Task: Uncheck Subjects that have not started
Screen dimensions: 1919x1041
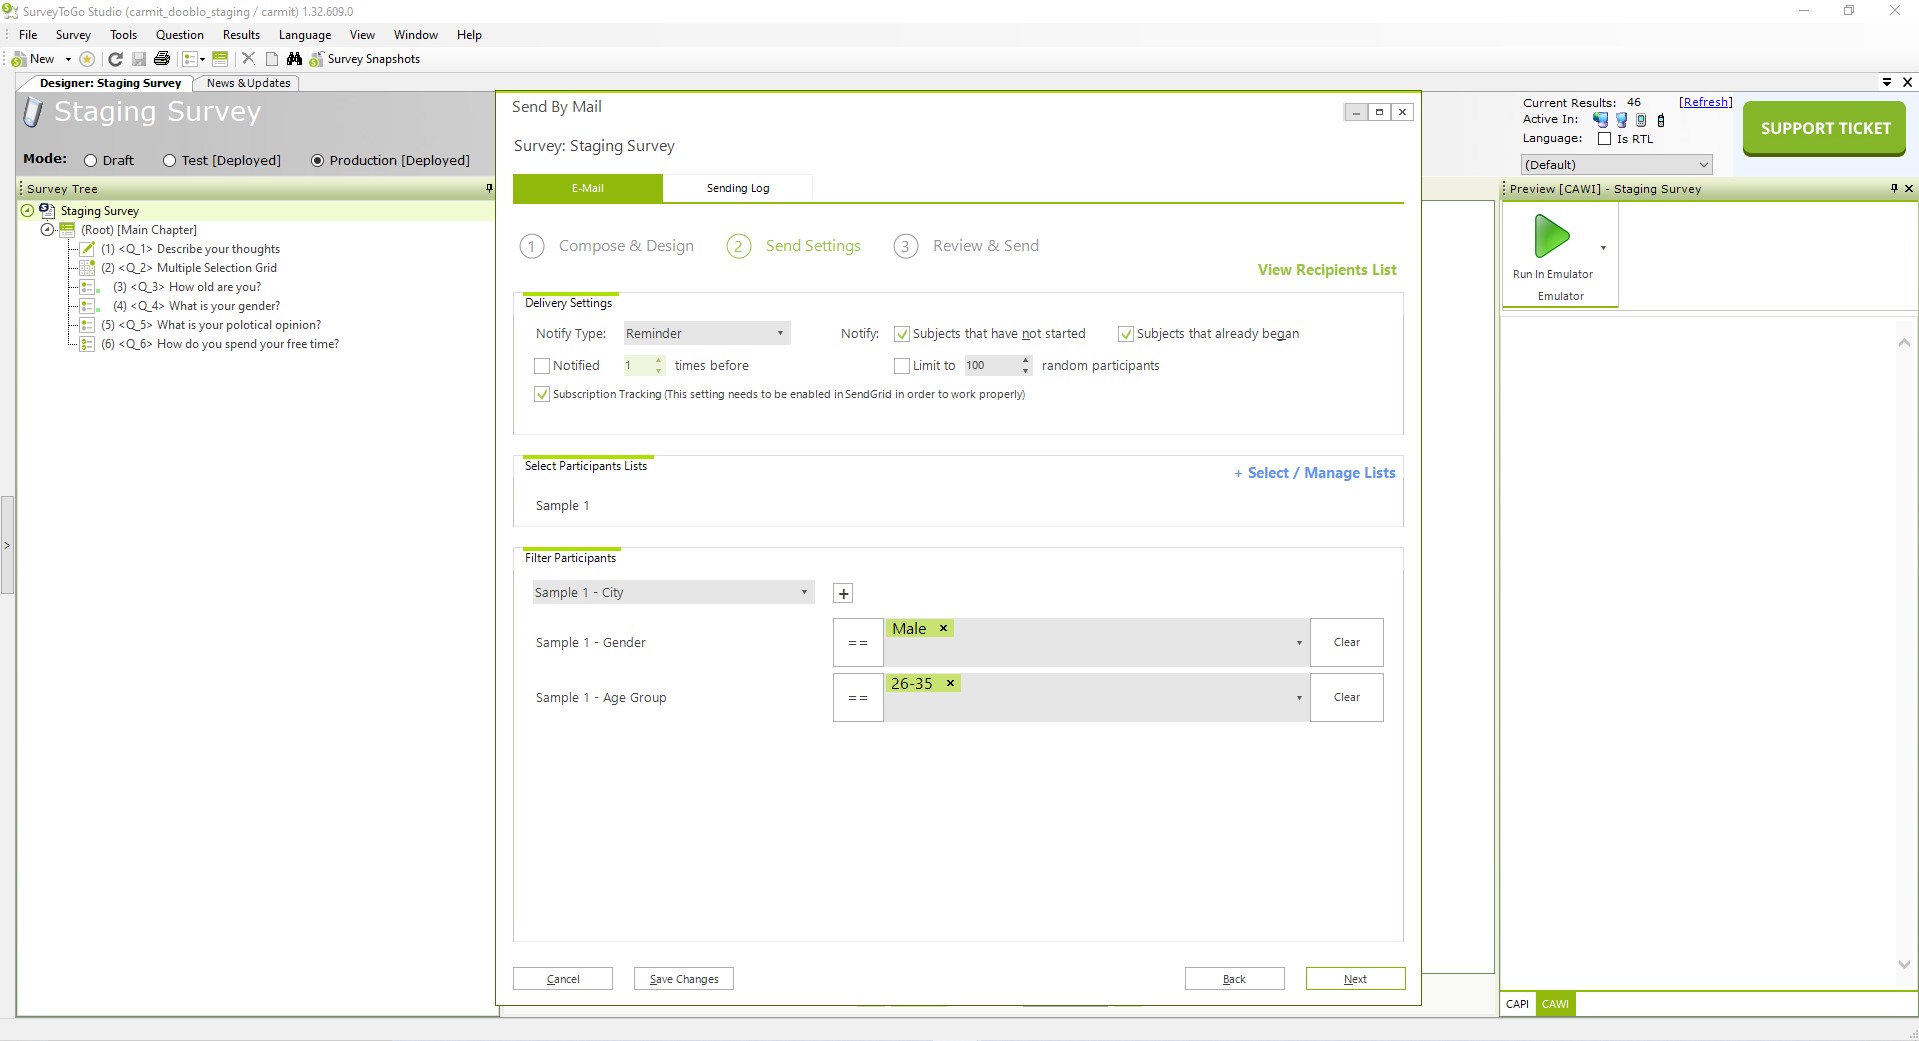Action: 902,334
